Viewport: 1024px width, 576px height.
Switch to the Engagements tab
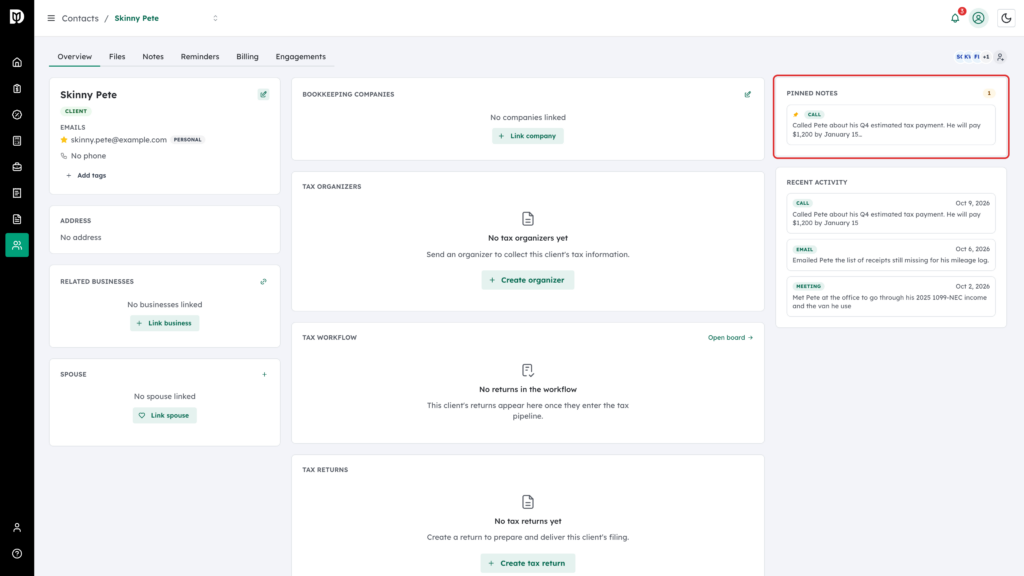[300, 57]
